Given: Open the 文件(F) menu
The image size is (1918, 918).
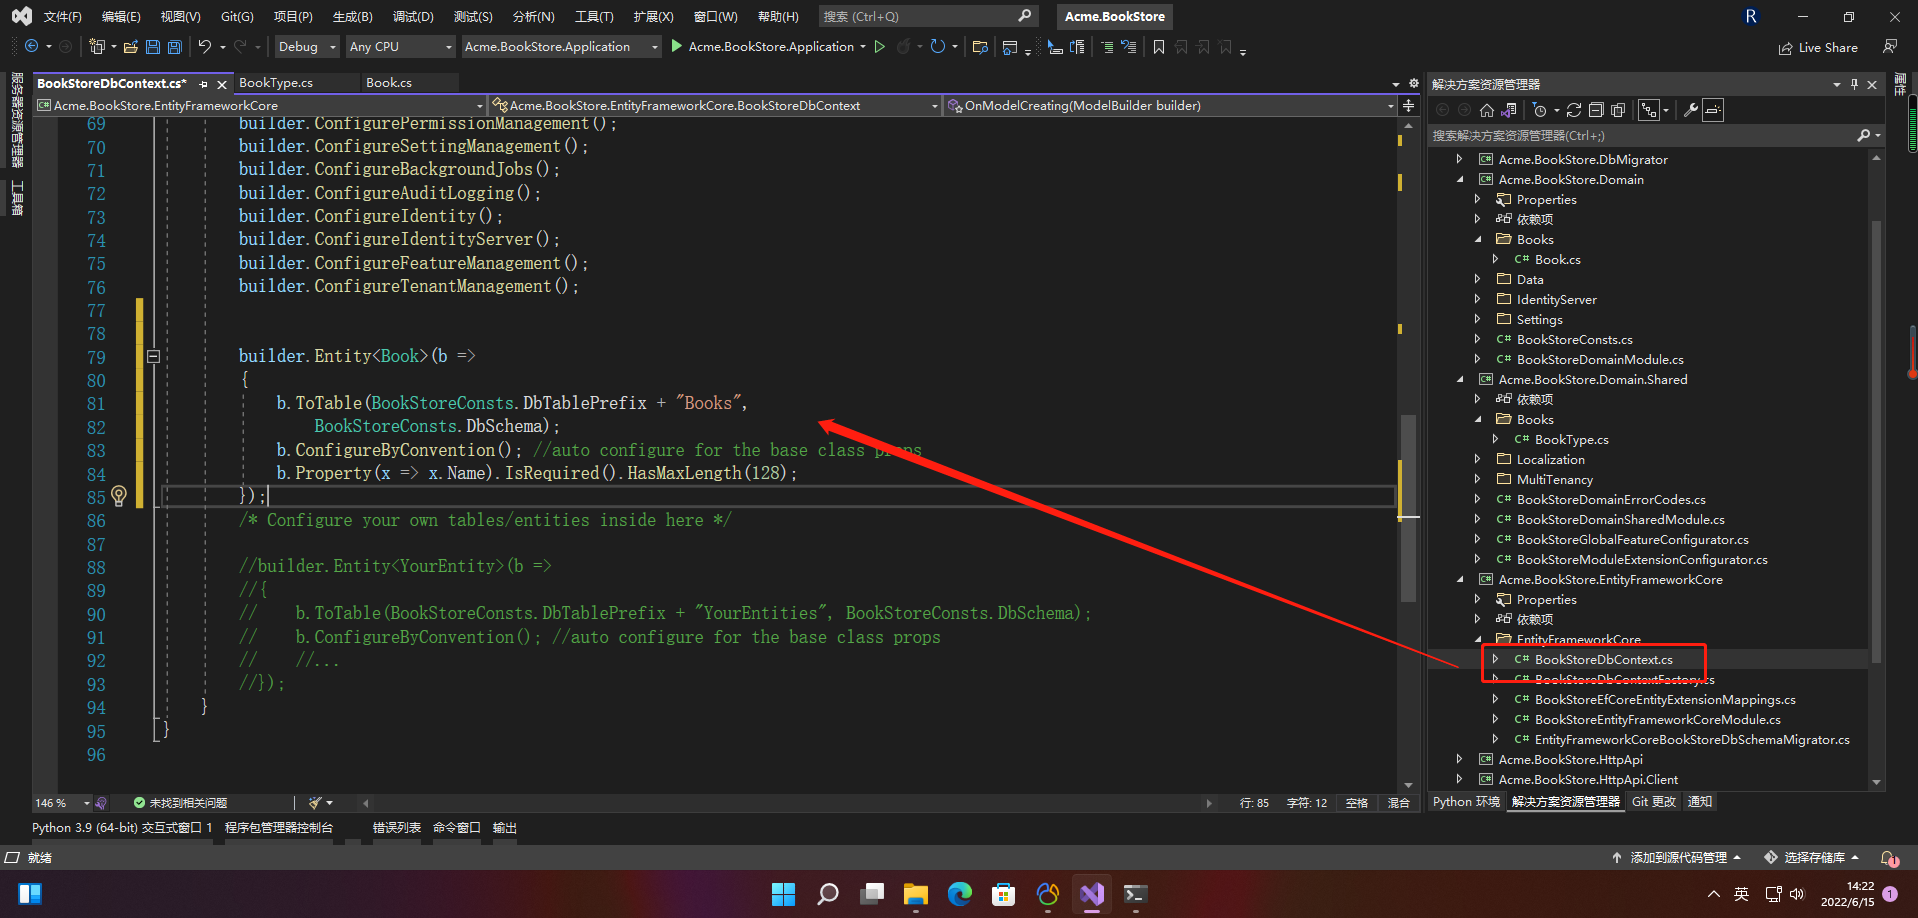Looking at the screenshot, I should pos(62,17).
